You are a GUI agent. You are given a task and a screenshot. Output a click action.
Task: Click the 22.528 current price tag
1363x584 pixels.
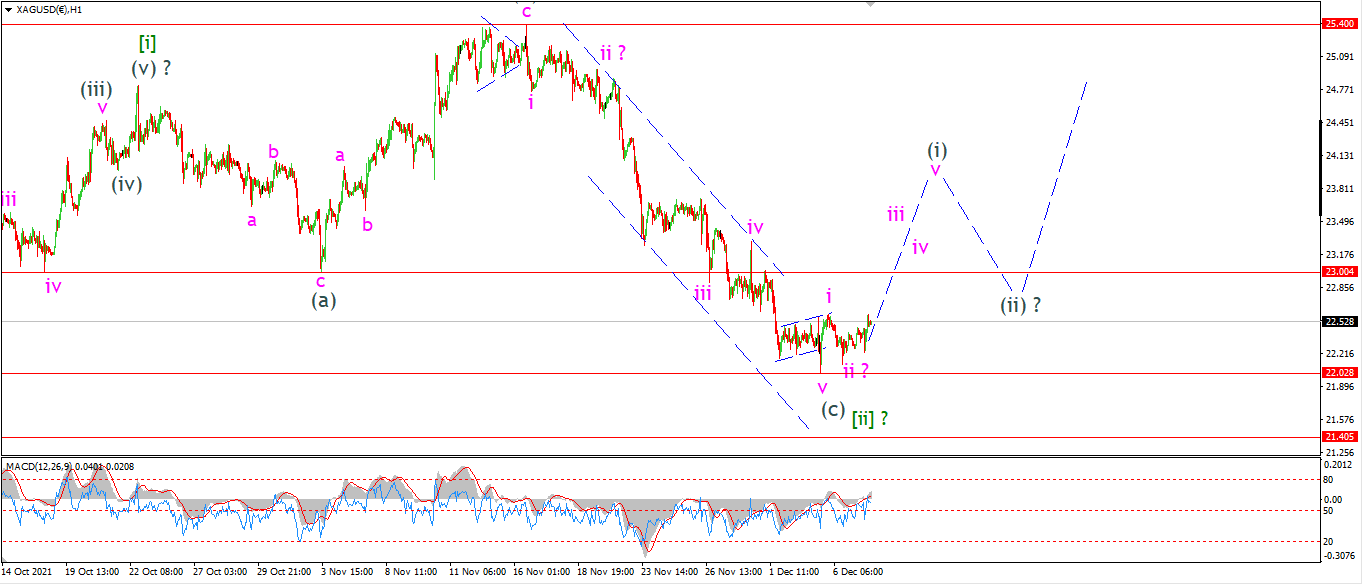tap(1340, 321)
